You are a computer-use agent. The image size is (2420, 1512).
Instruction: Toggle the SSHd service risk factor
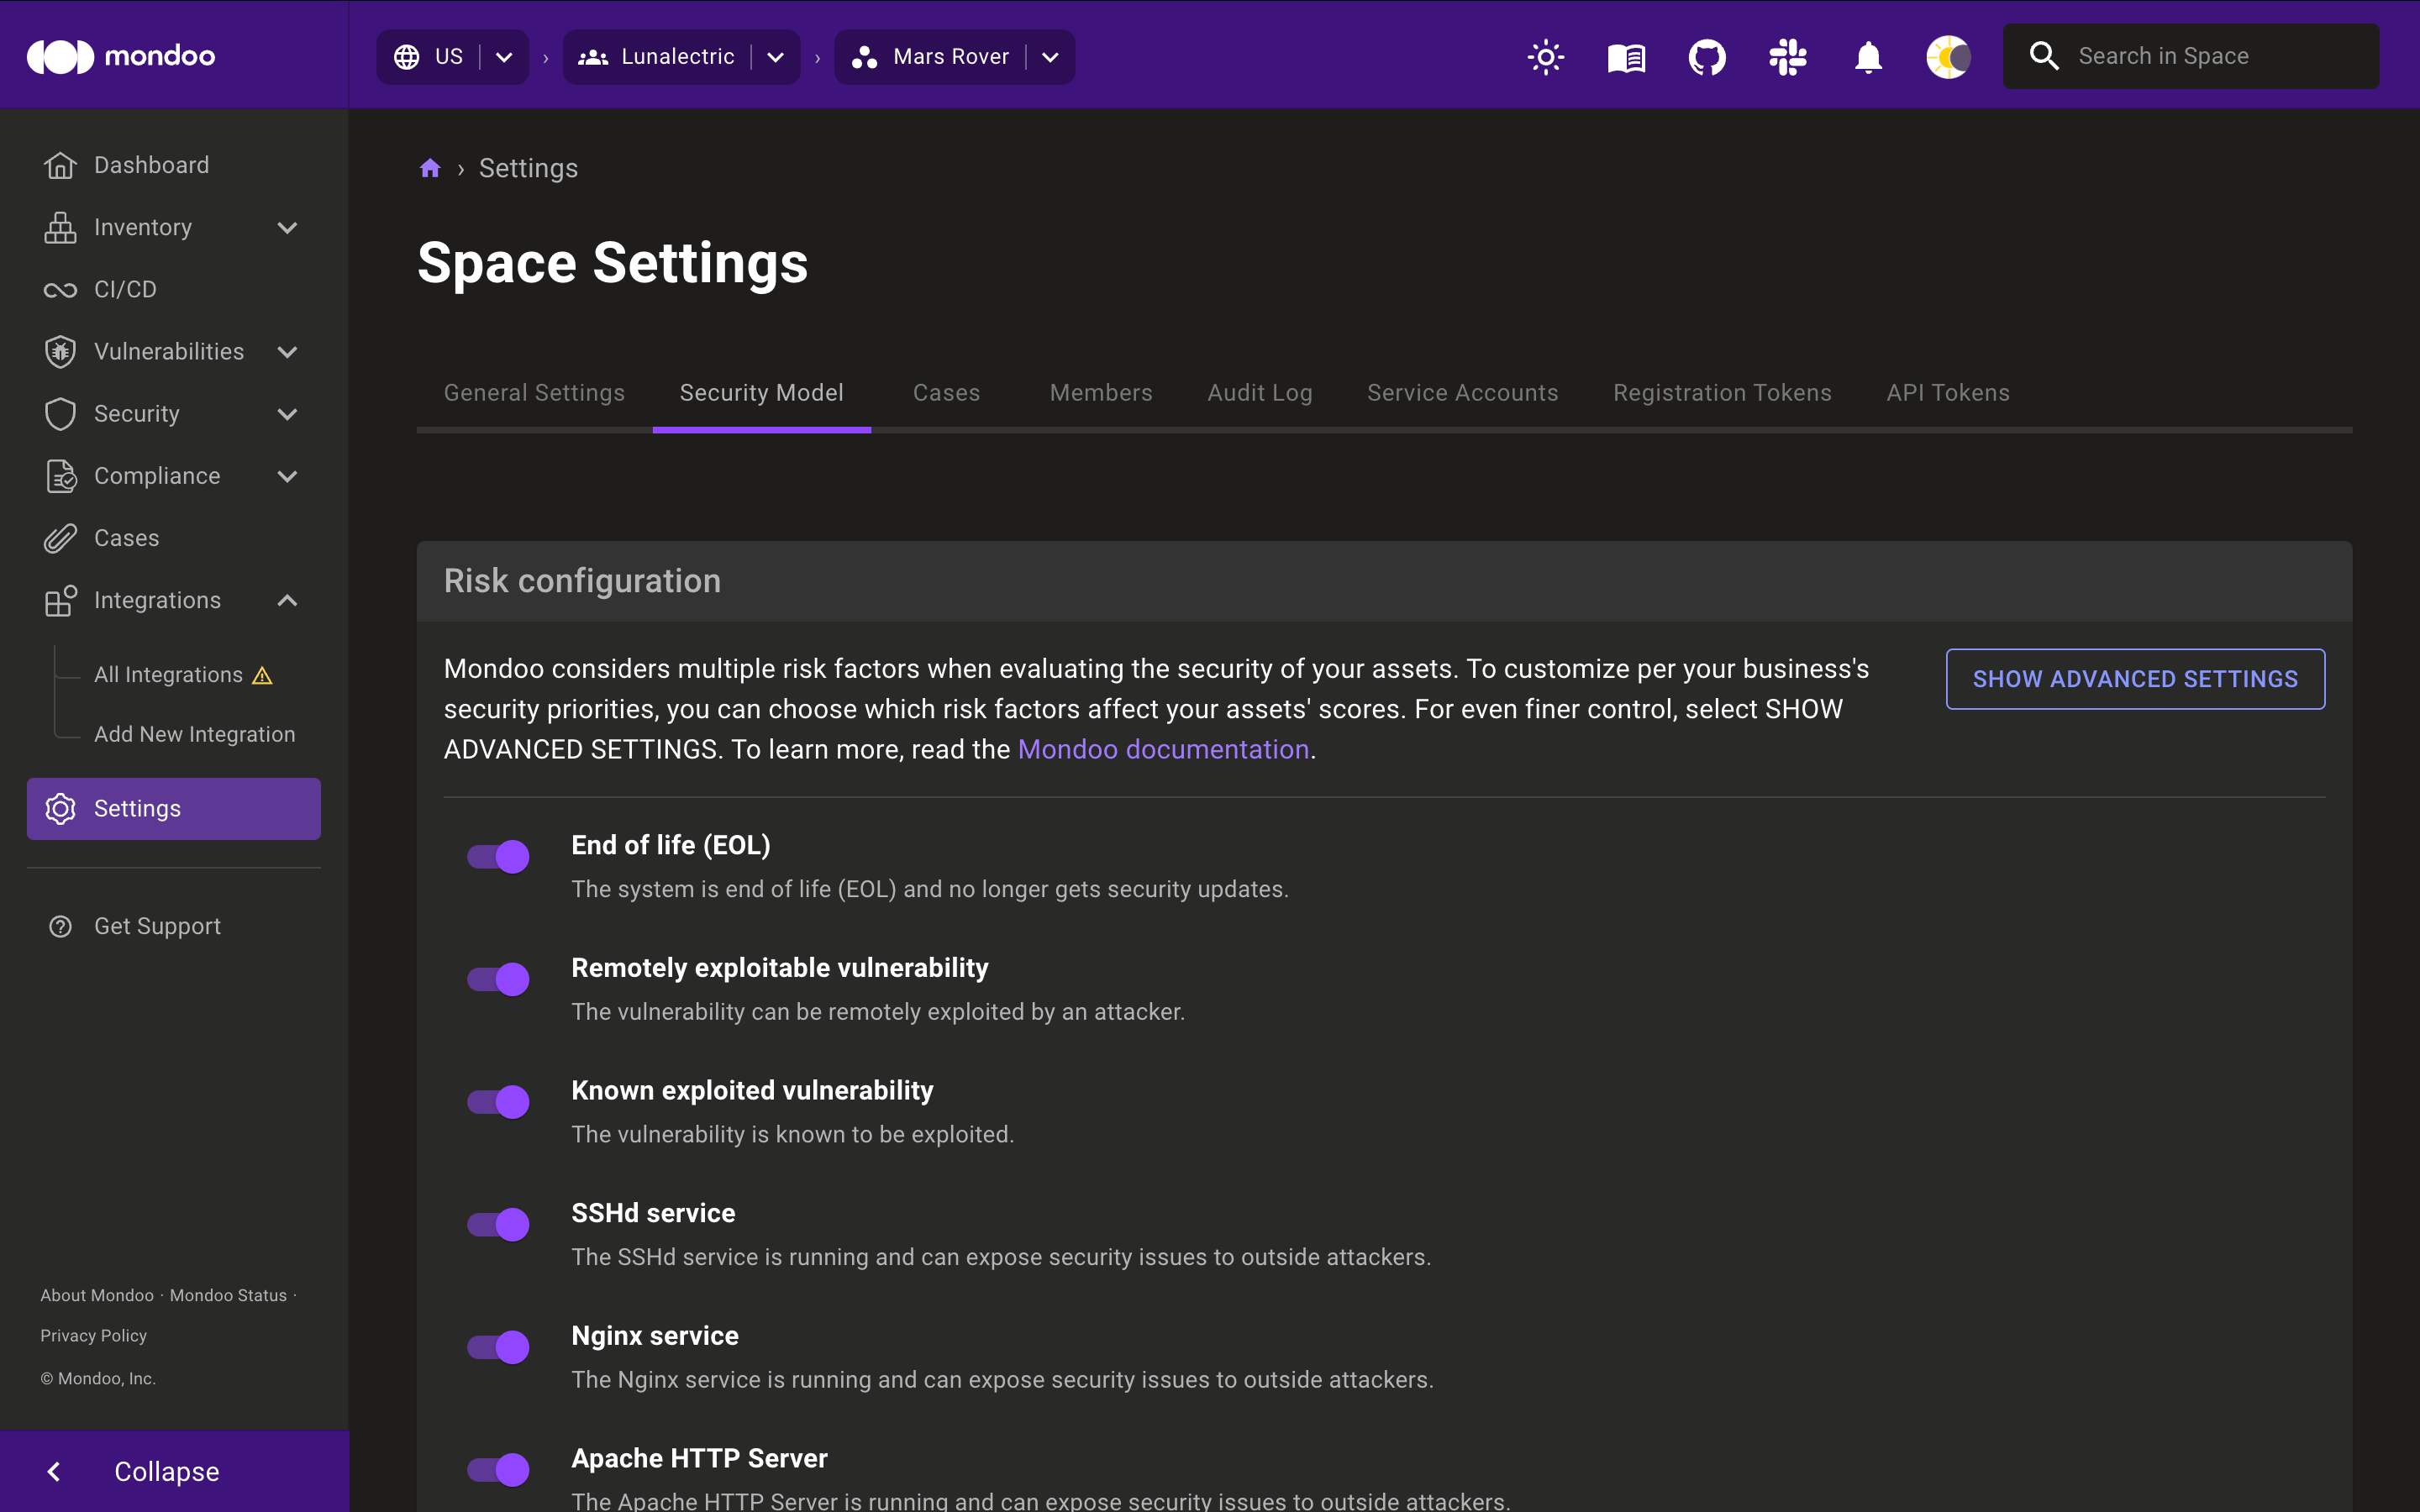click(x=497, y=1225)
